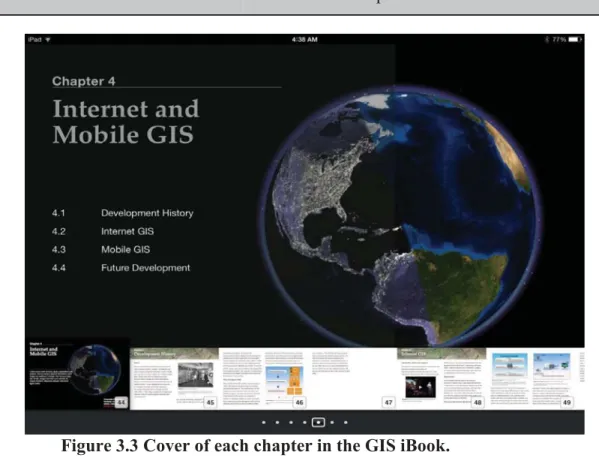This screenshot has height=470, width=599.
Task: Select page 49 thumbnail
Action: pyautogui.click(x=531, y=379)
